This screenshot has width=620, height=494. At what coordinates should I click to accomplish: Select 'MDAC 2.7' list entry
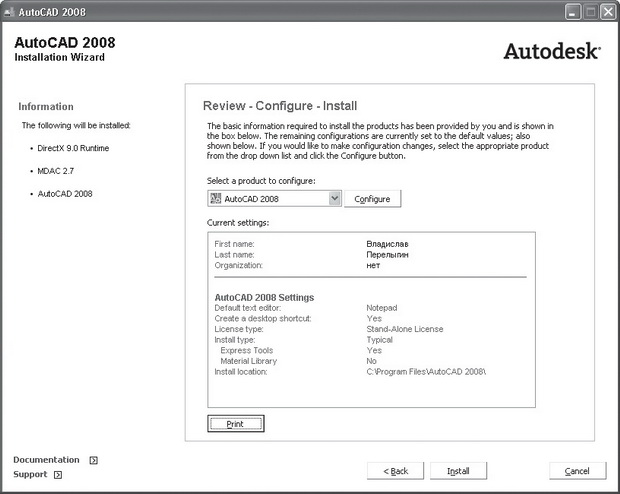55,171
